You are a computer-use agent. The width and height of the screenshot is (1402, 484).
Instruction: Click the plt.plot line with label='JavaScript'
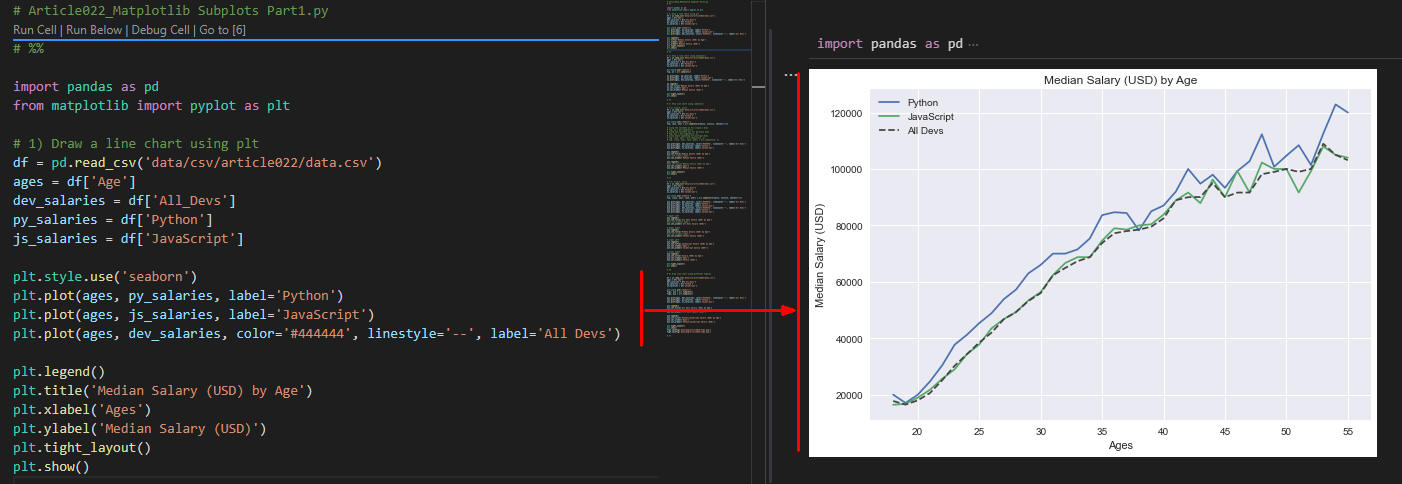tap(194, 315)
